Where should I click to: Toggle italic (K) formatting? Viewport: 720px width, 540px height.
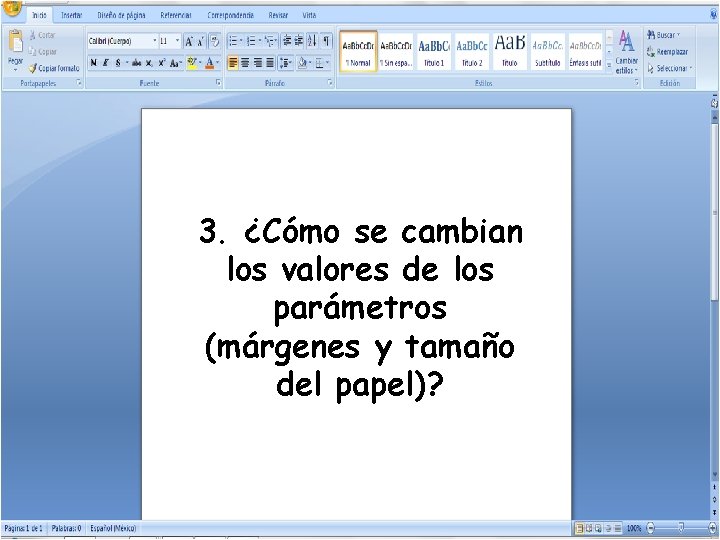[x=106, y=63]
